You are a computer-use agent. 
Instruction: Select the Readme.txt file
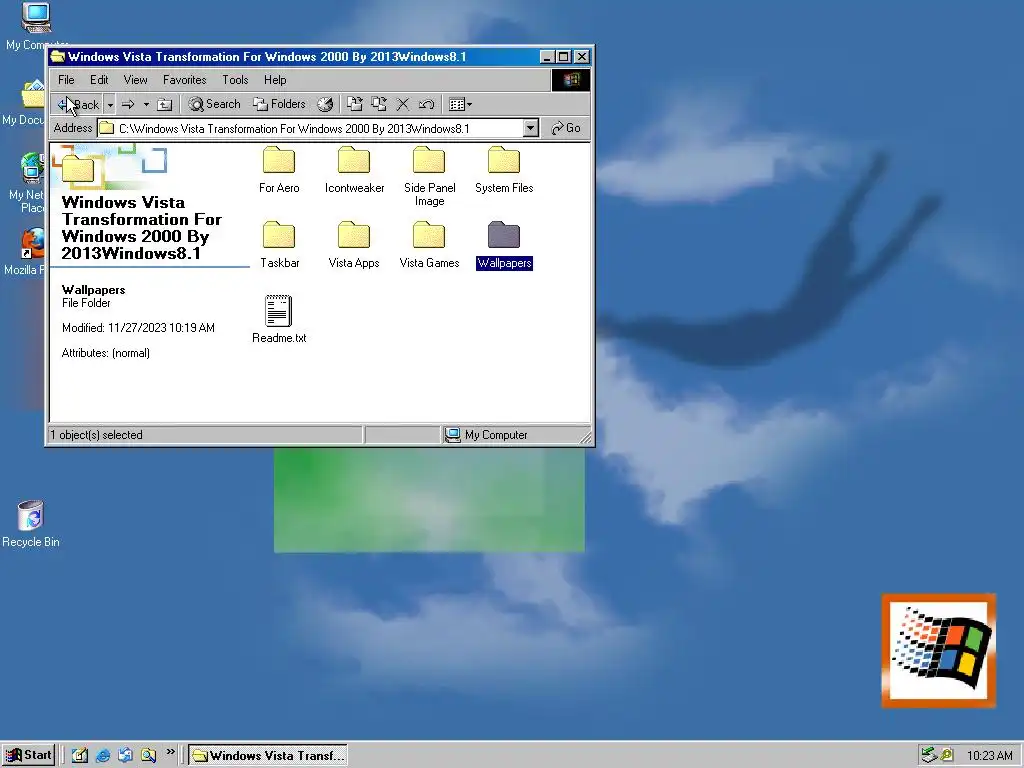click(x=279, y=319)
